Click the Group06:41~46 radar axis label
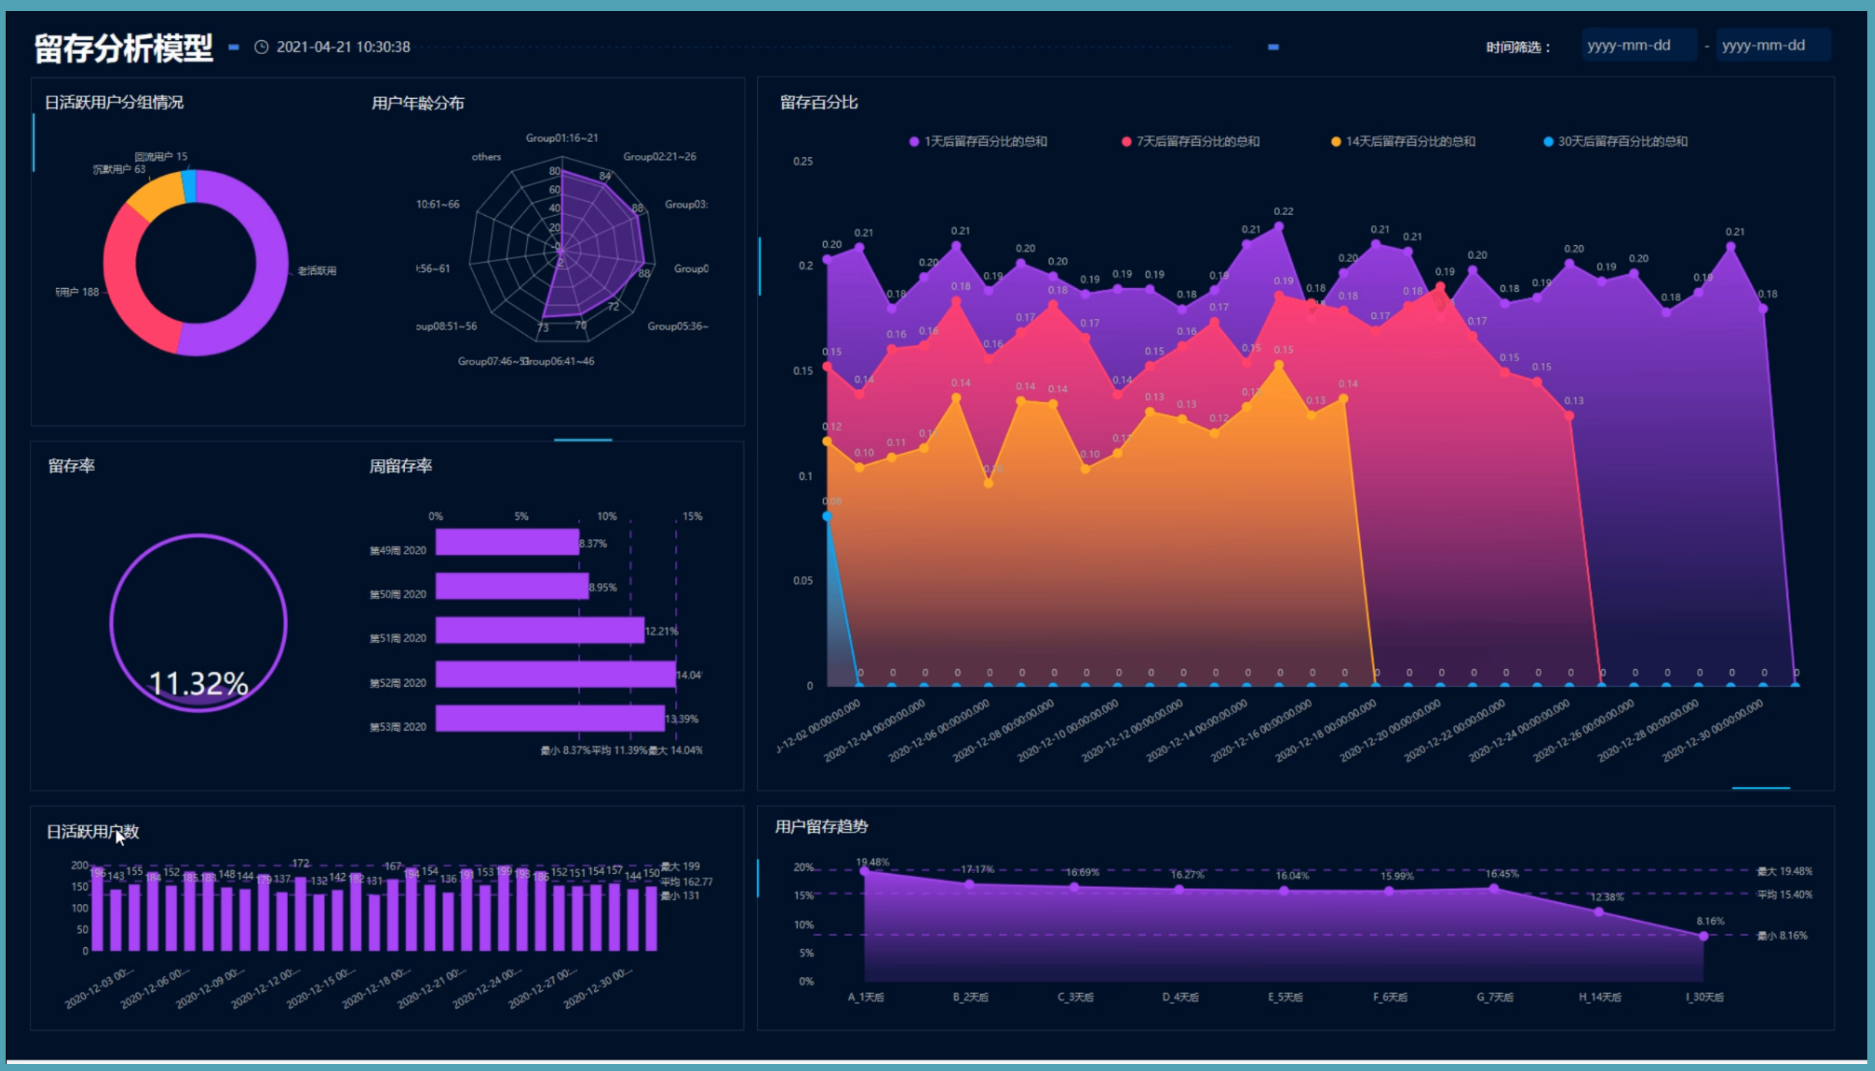 tap(561, 361)
